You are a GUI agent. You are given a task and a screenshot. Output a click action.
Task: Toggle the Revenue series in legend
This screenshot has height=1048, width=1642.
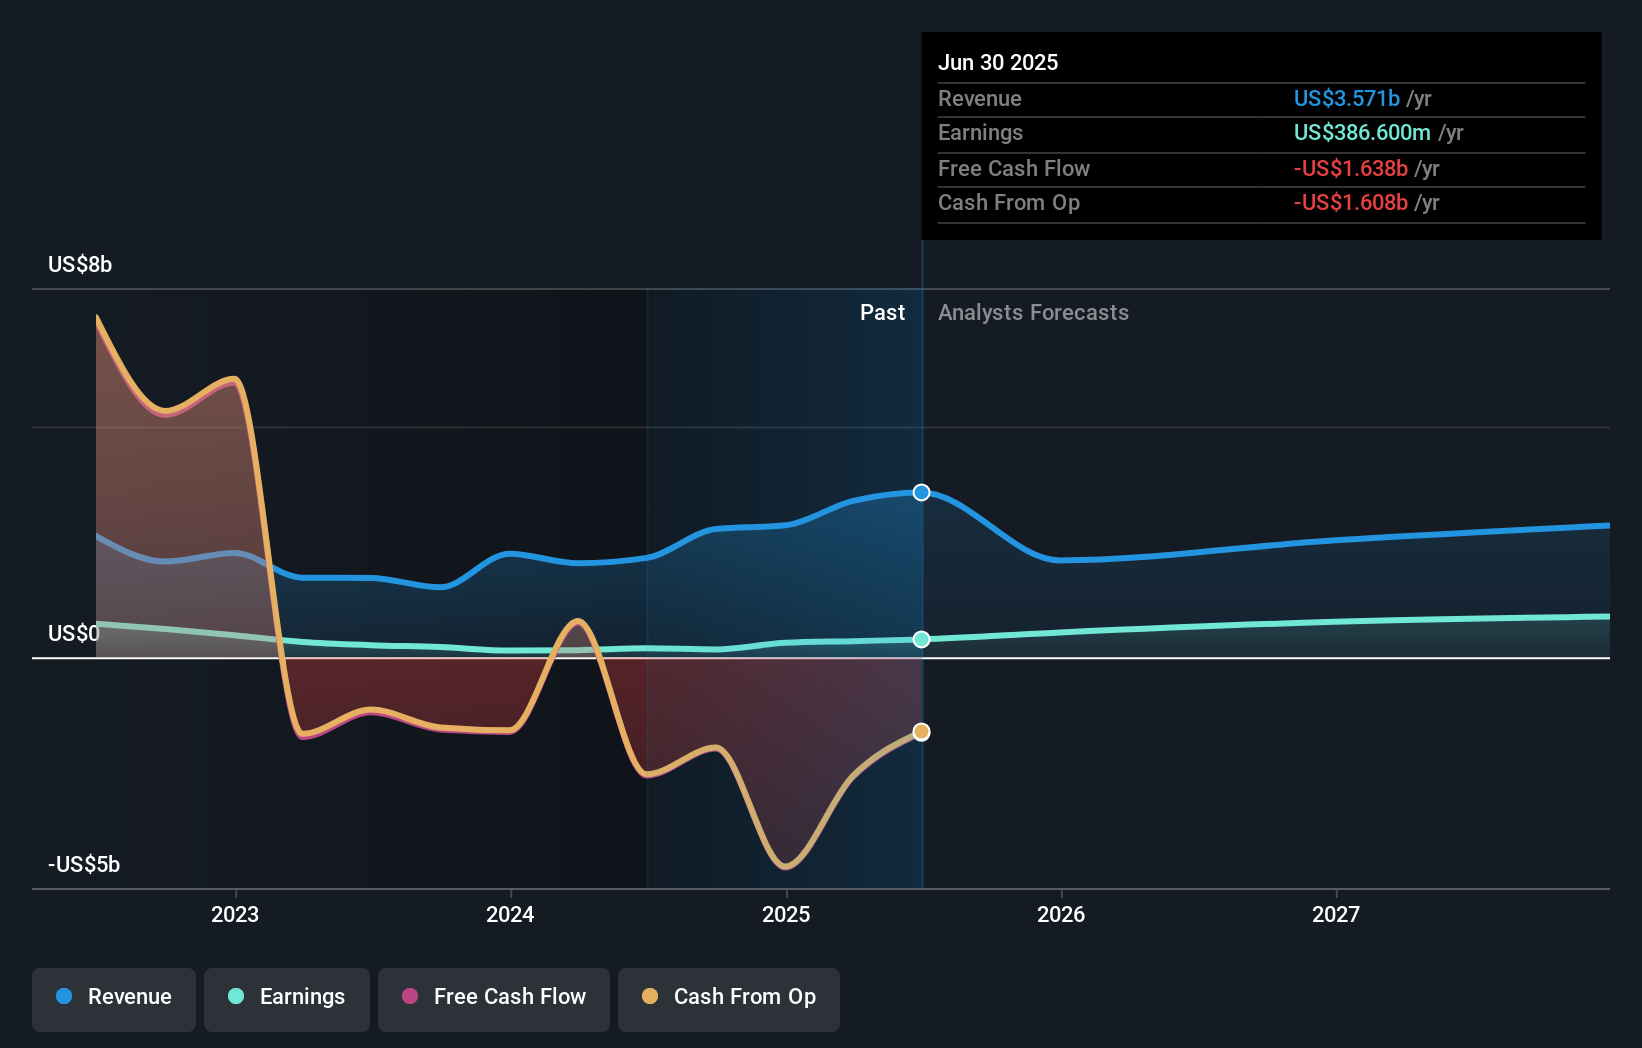pyautogui.click(x=114, y=999)
